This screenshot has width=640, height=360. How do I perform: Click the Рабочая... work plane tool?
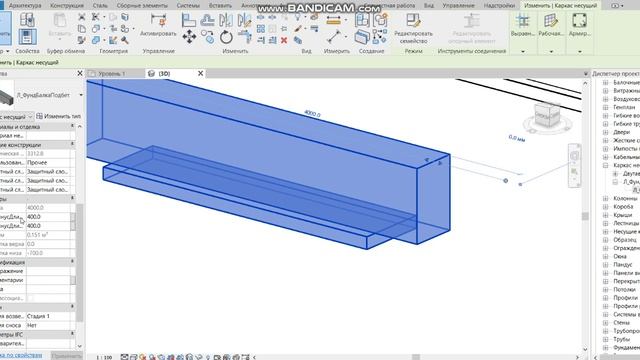click(x=551, y=24)
